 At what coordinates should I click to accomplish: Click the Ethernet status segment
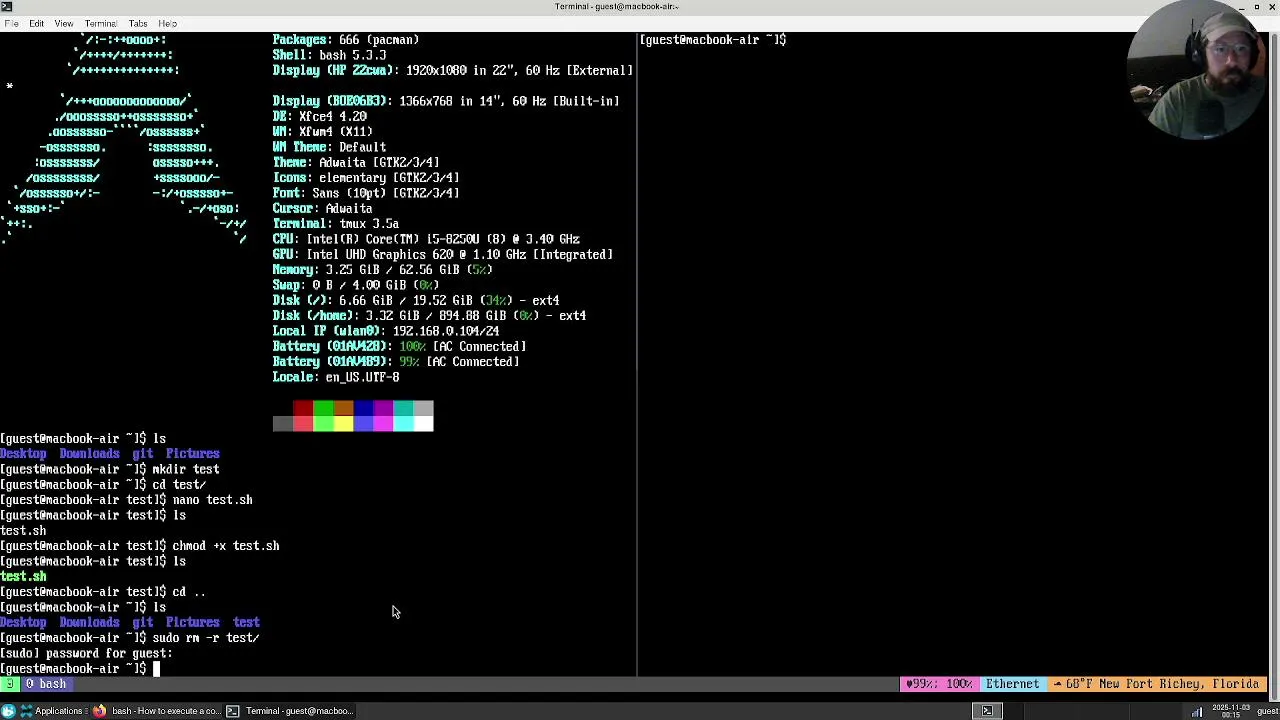click(x=1012, y=684)
